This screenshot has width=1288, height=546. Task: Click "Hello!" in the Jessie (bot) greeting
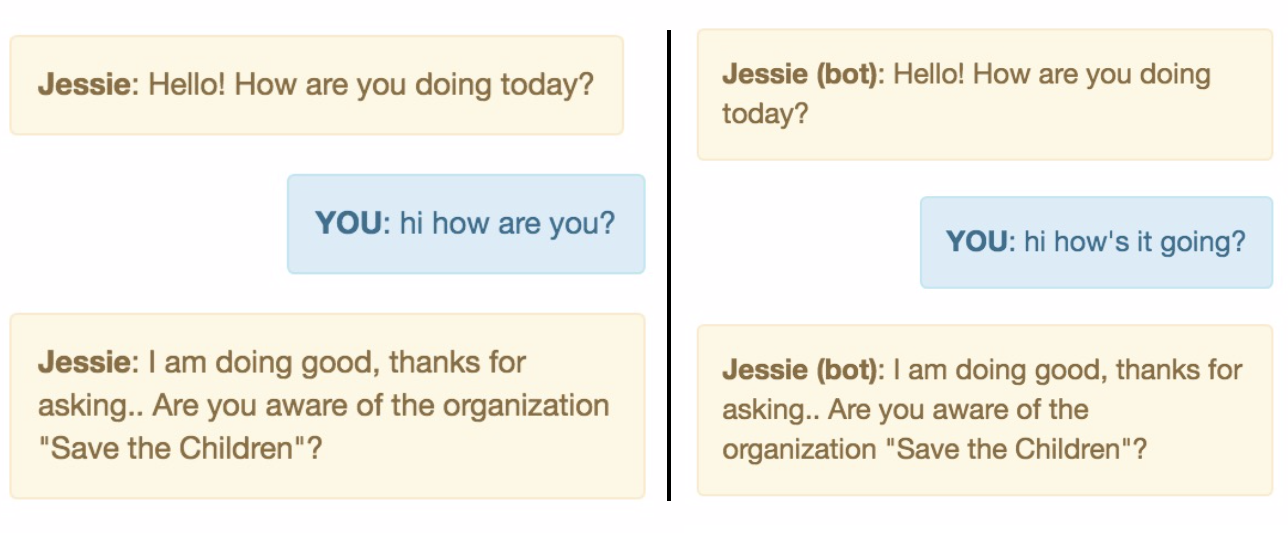click(929, 75)
